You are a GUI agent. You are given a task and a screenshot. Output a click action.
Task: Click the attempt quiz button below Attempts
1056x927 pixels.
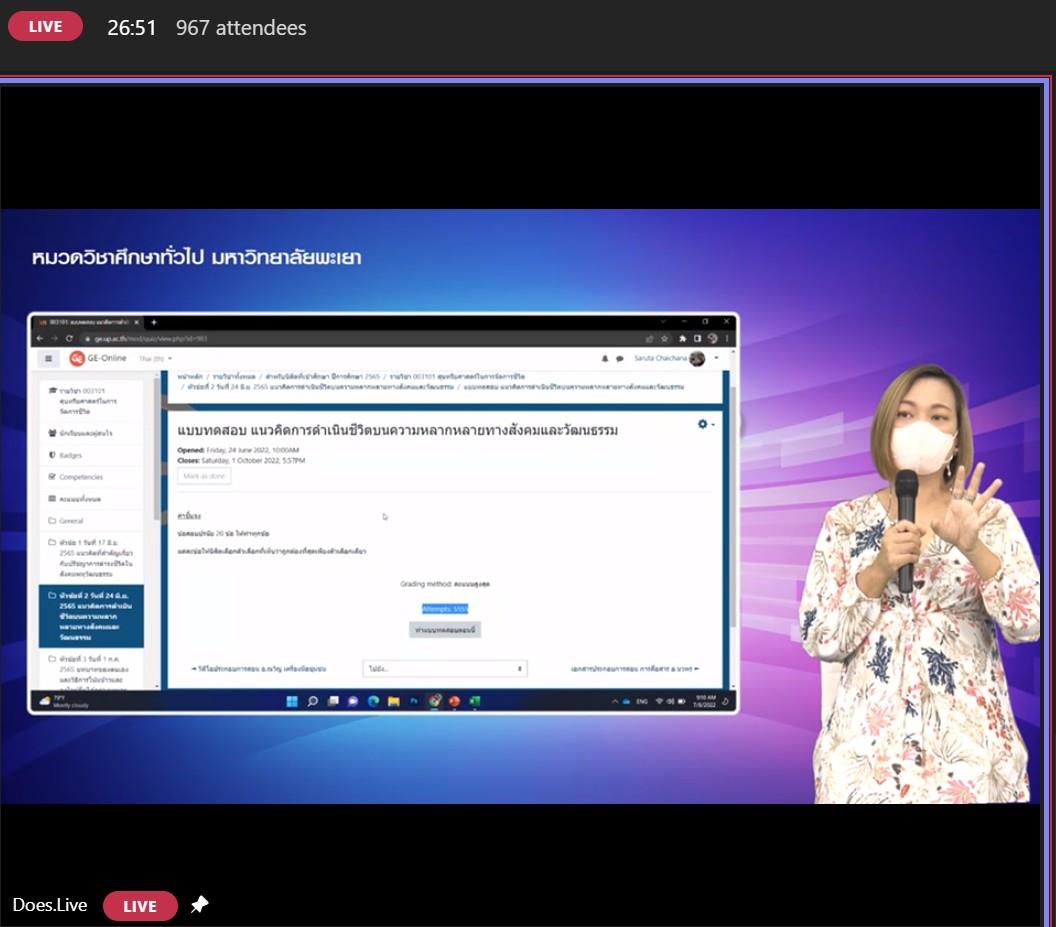pyautogui.click(x=444, y=630)
